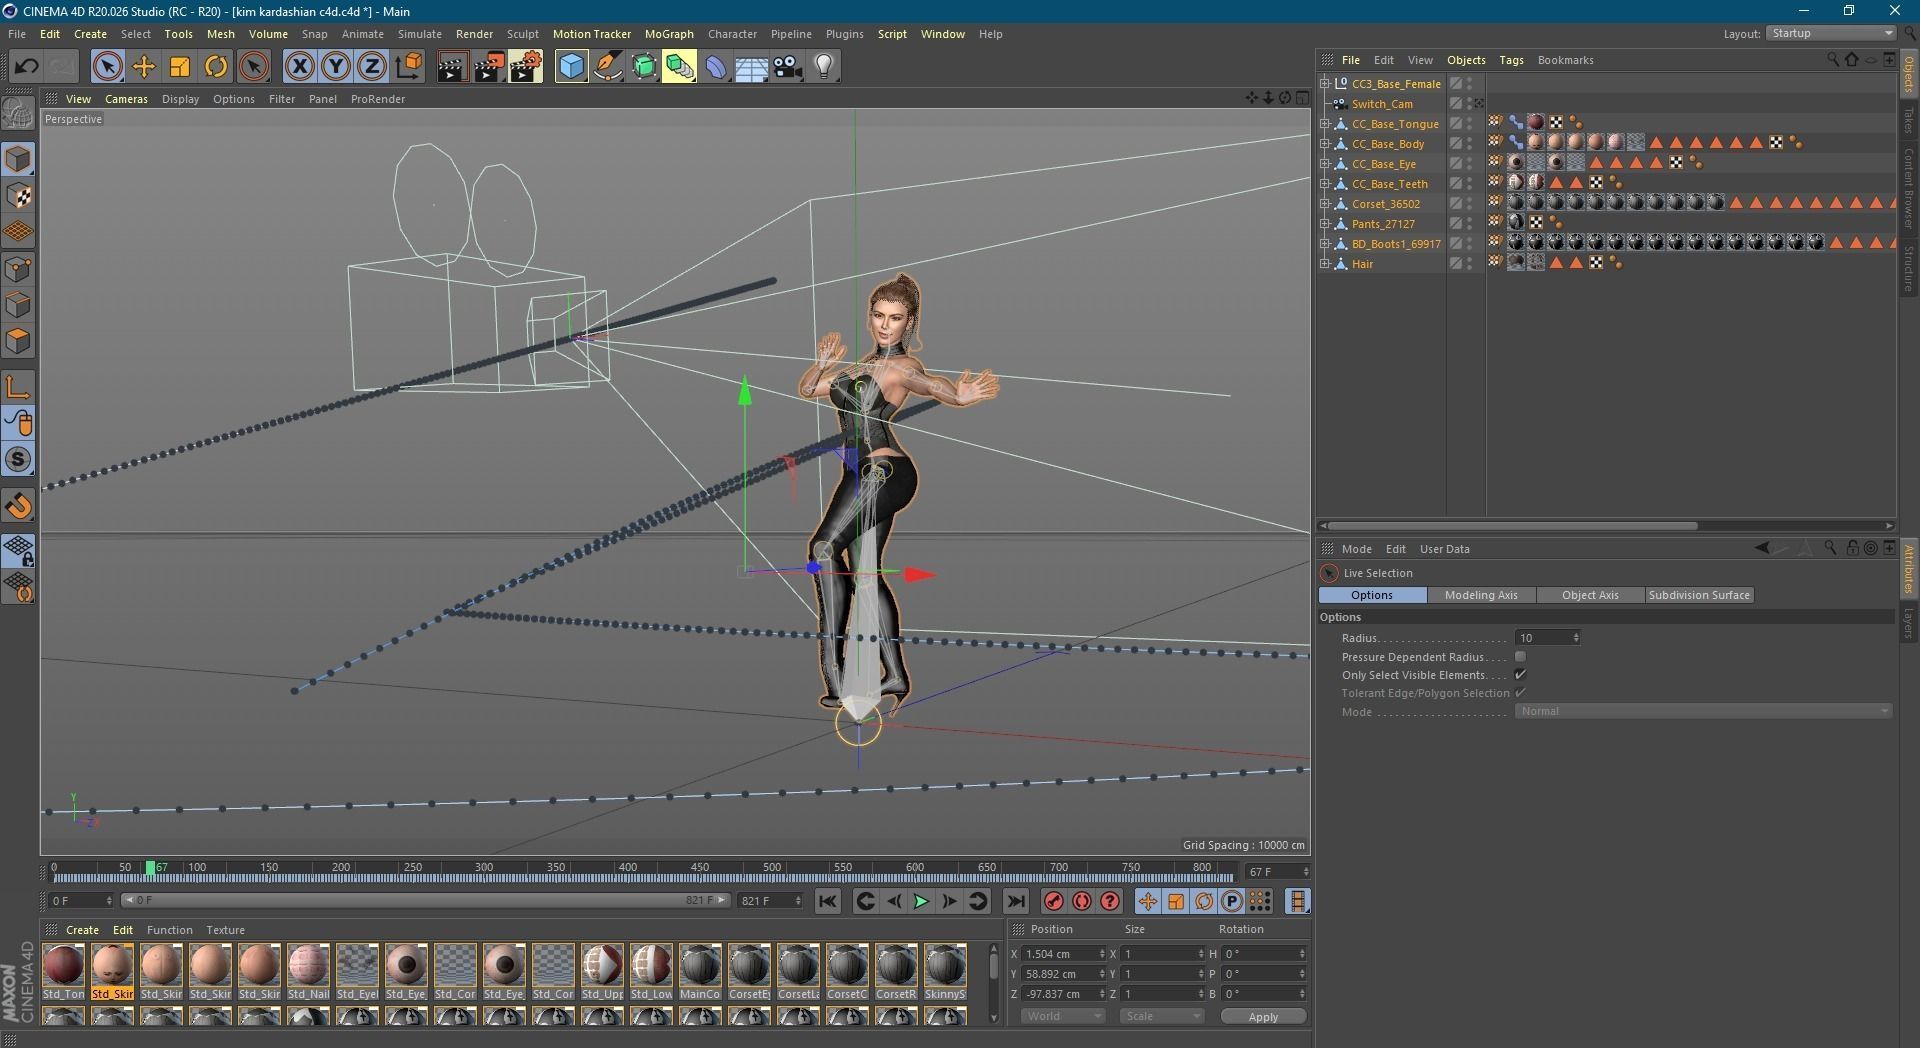Viewport: 1920px width, 1048px height.
Task: Toggle the Parameter key P button
Action: click(x=1231, y=901)
